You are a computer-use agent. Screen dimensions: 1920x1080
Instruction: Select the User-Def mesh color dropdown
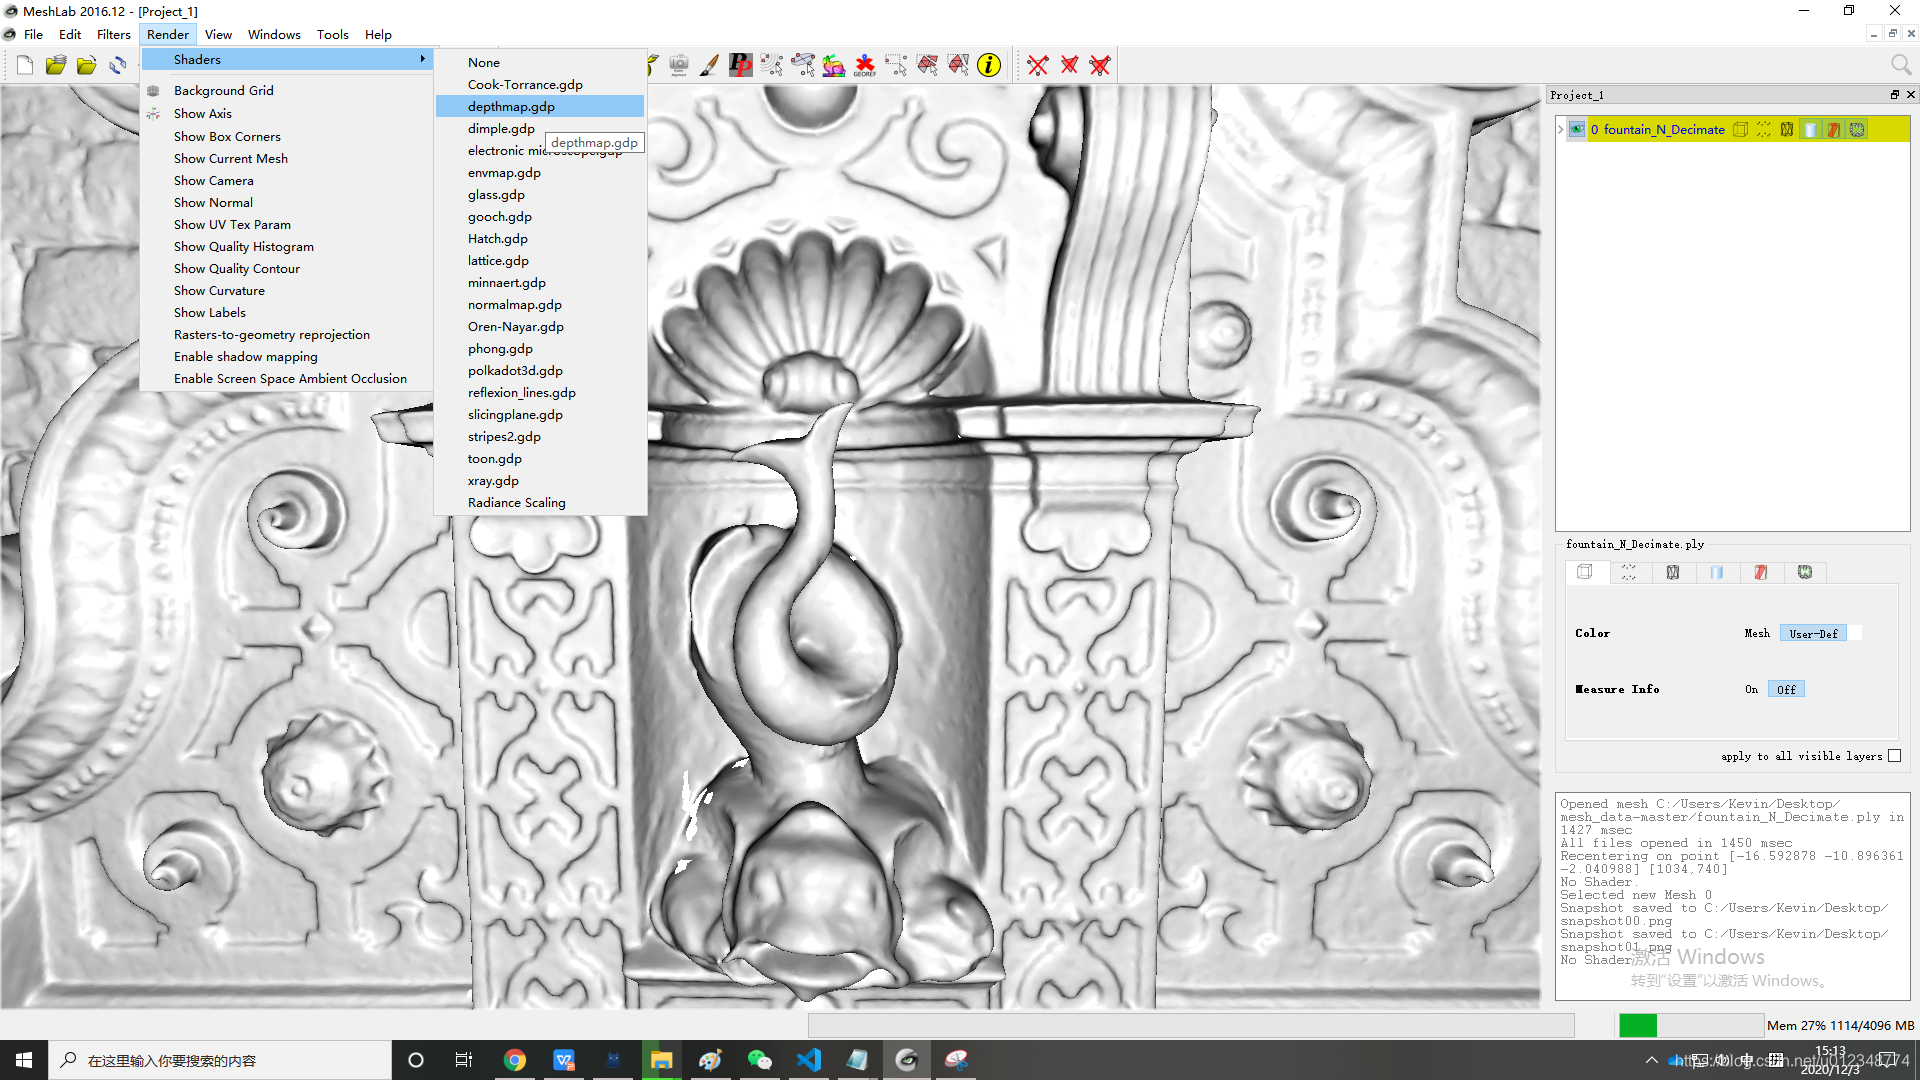click(x=1812, y=633)
